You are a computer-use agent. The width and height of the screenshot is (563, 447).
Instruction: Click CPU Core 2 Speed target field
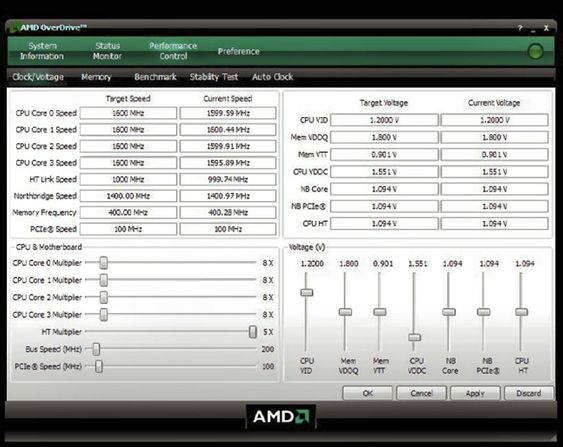pyautogui.click(x=128, y=146)
